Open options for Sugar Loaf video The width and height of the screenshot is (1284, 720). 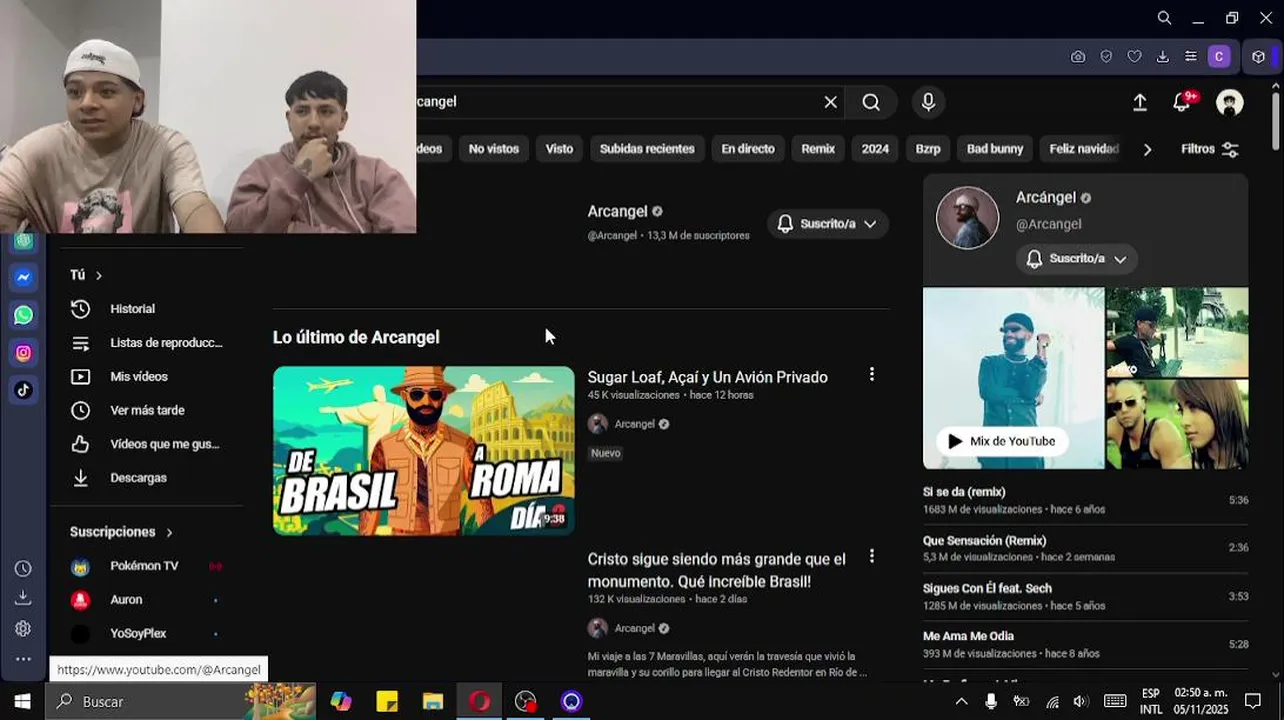[x=871, y=374]
